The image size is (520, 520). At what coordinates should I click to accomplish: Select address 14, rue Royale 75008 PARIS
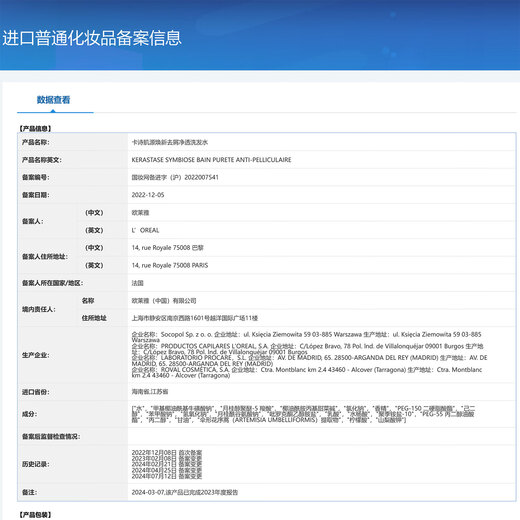pyautogui.click(x=170, y=265)
